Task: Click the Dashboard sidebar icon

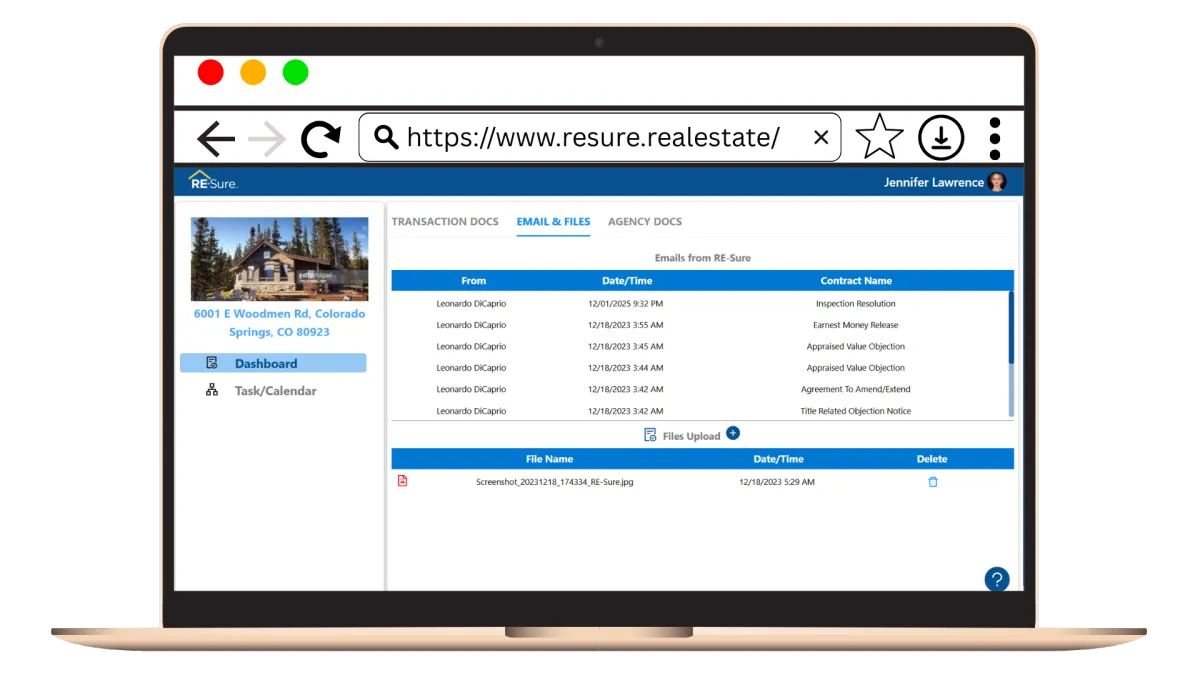Action: pos(211,363)
